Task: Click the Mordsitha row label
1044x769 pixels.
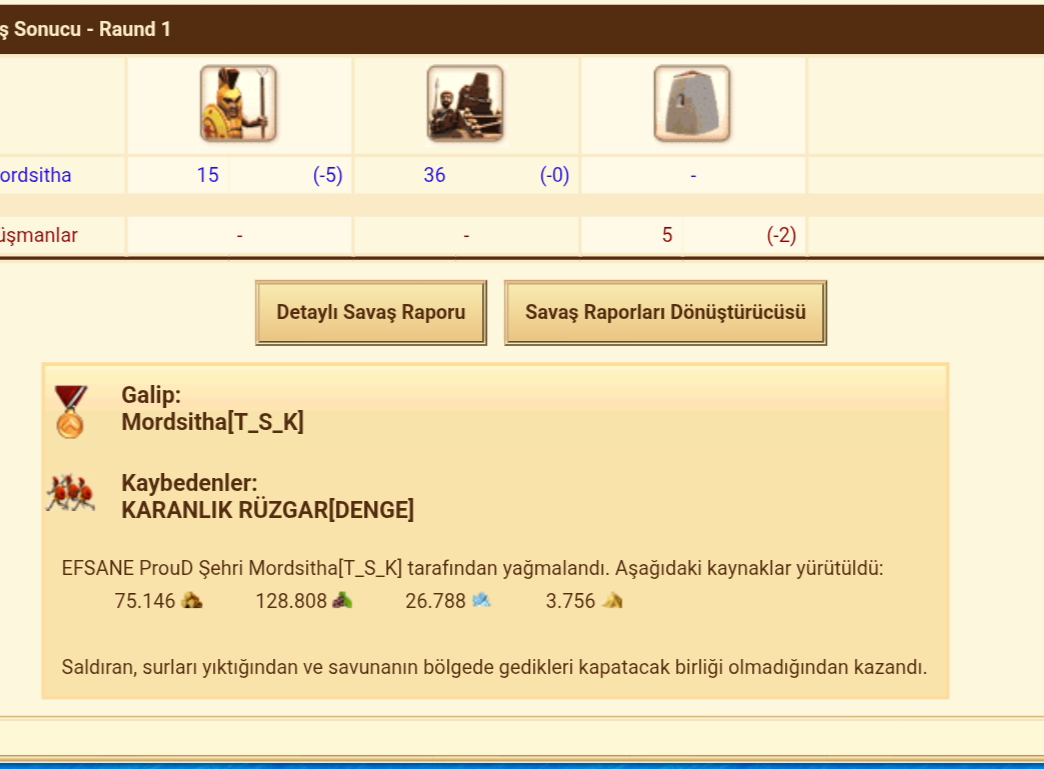Action: (35, 175)
